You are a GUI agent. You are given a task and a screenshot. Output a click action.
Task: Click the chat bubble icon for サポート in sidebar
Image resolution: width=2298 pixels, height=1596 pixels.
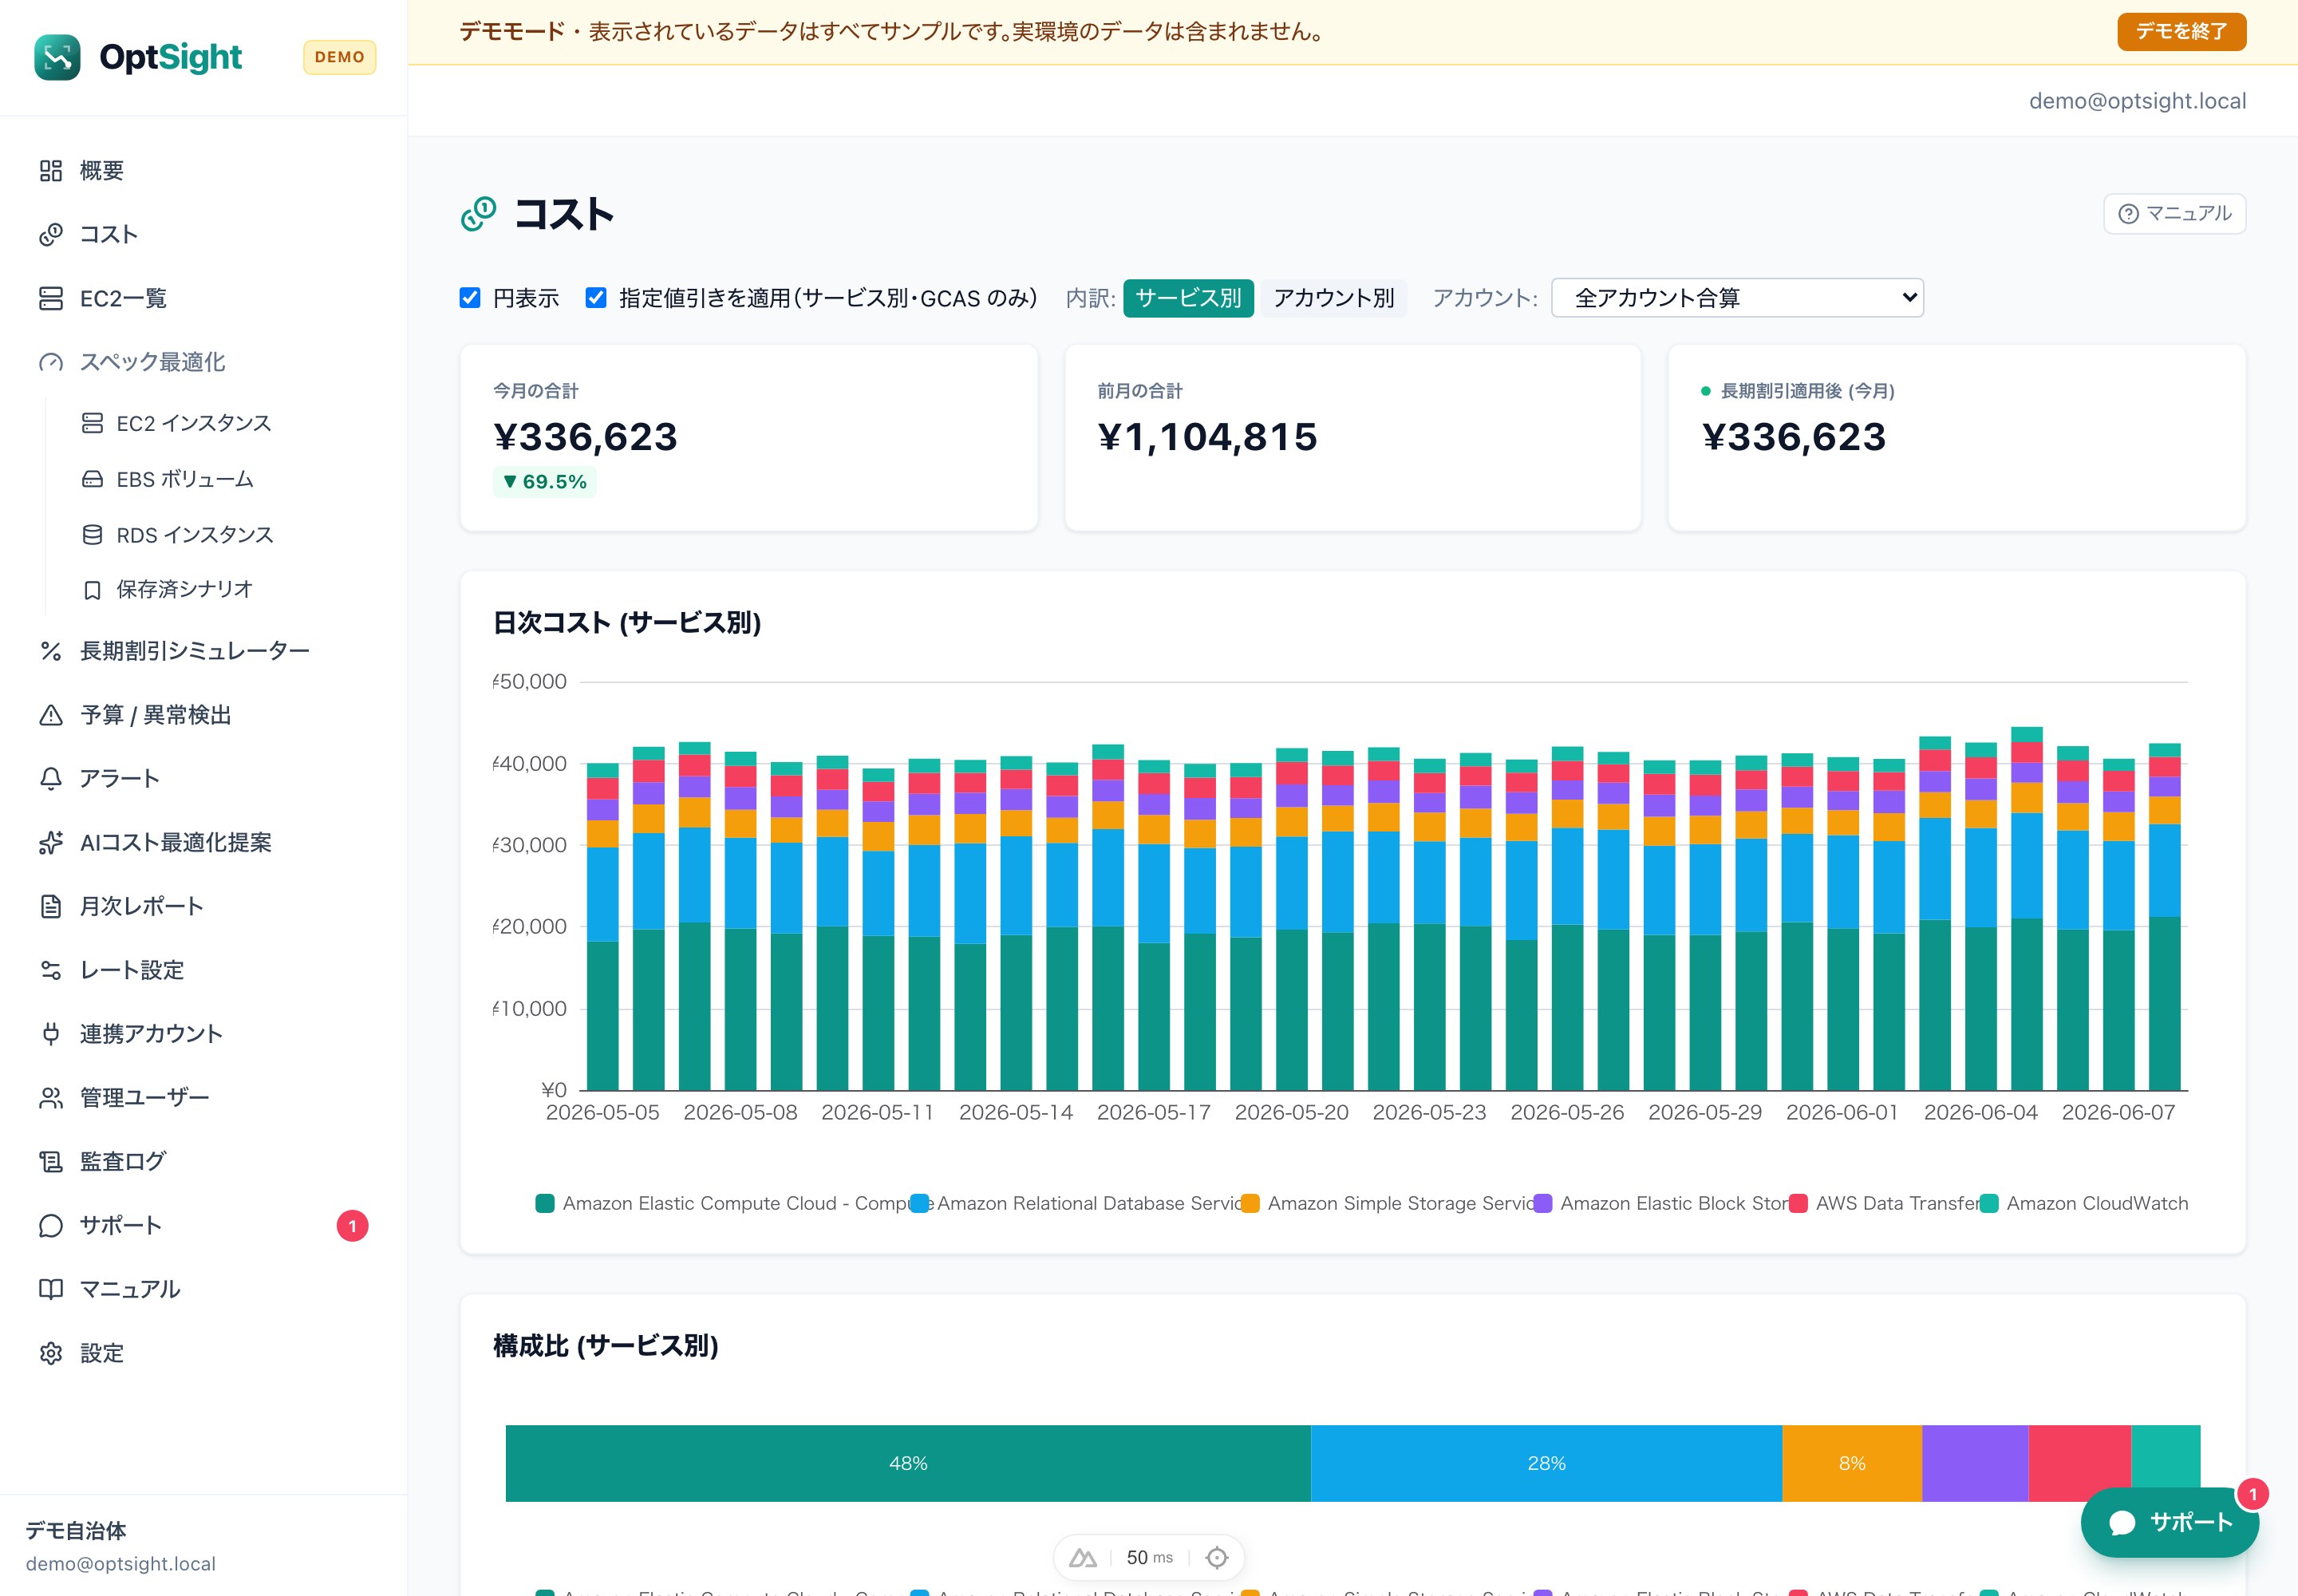(51, 1226)
